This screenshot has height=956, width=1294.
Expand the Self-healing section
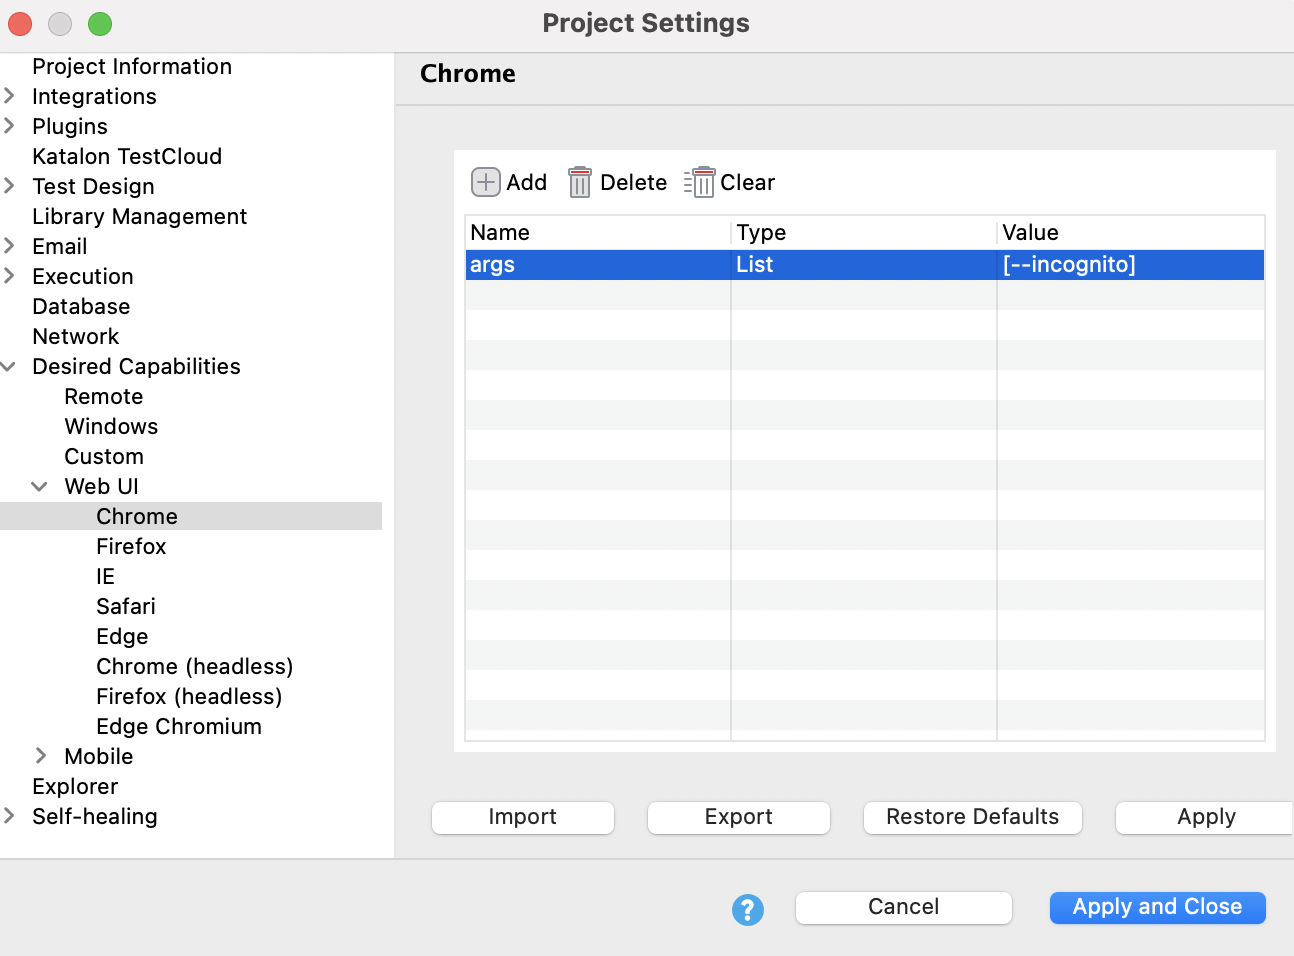tap(10, 816)
